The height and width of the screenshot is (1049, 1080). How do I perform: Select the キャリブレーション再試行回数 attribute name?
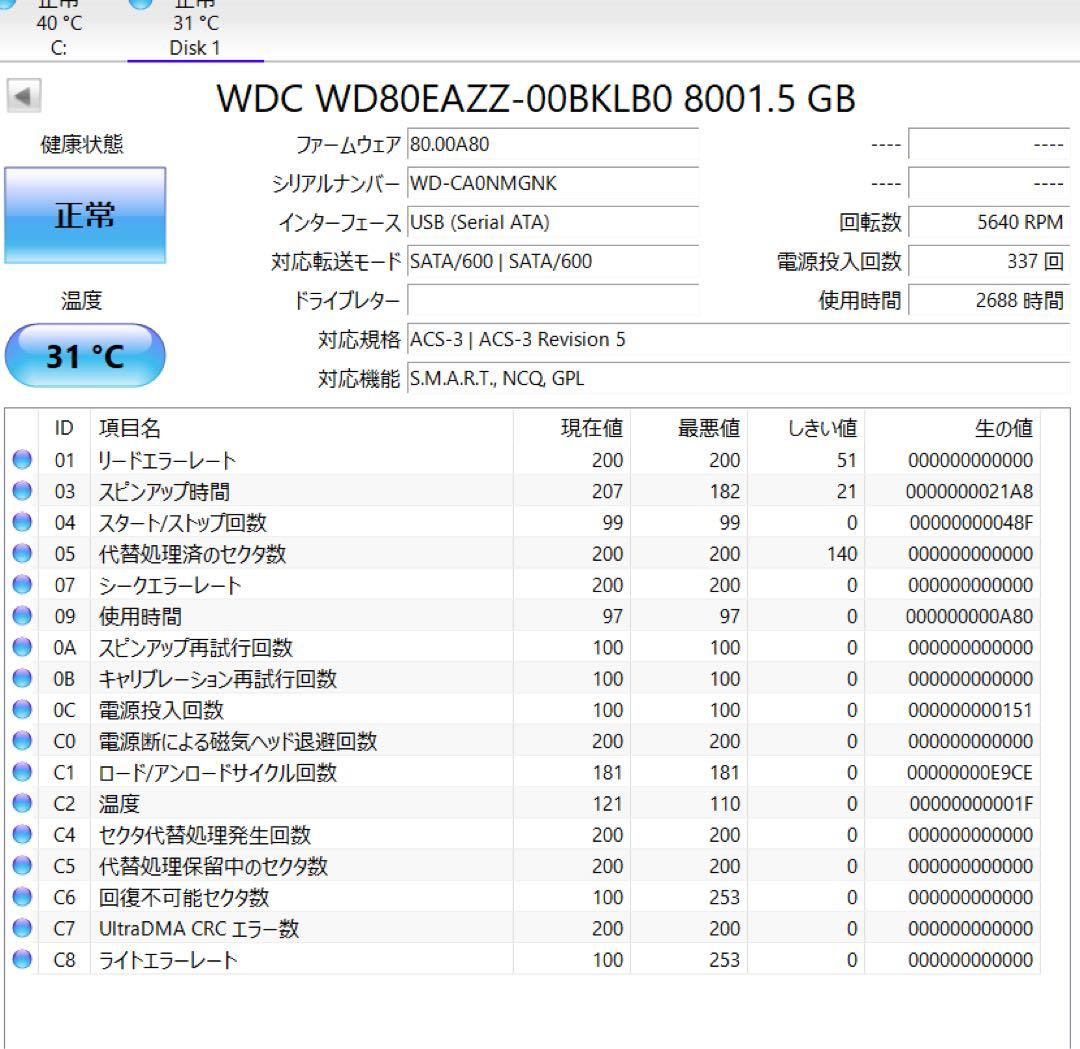pos(218,679)
